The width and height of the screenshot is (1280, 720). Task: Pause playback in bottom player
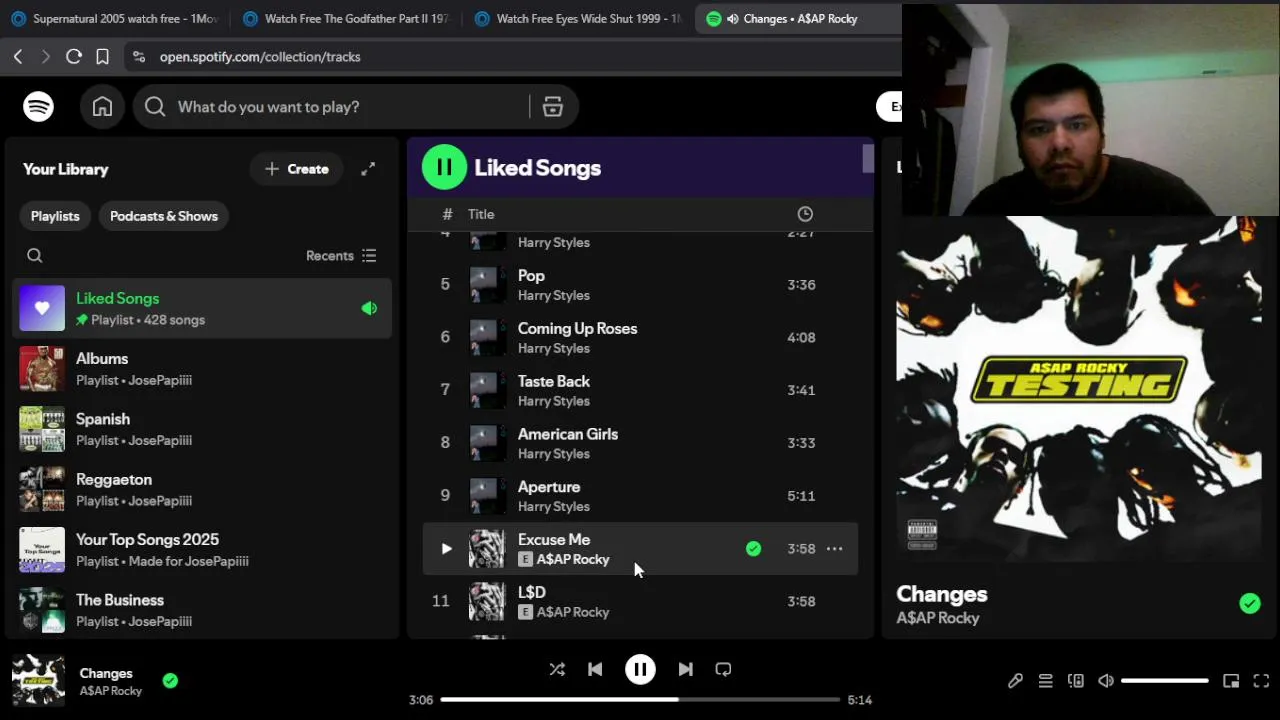coord(640,670)
